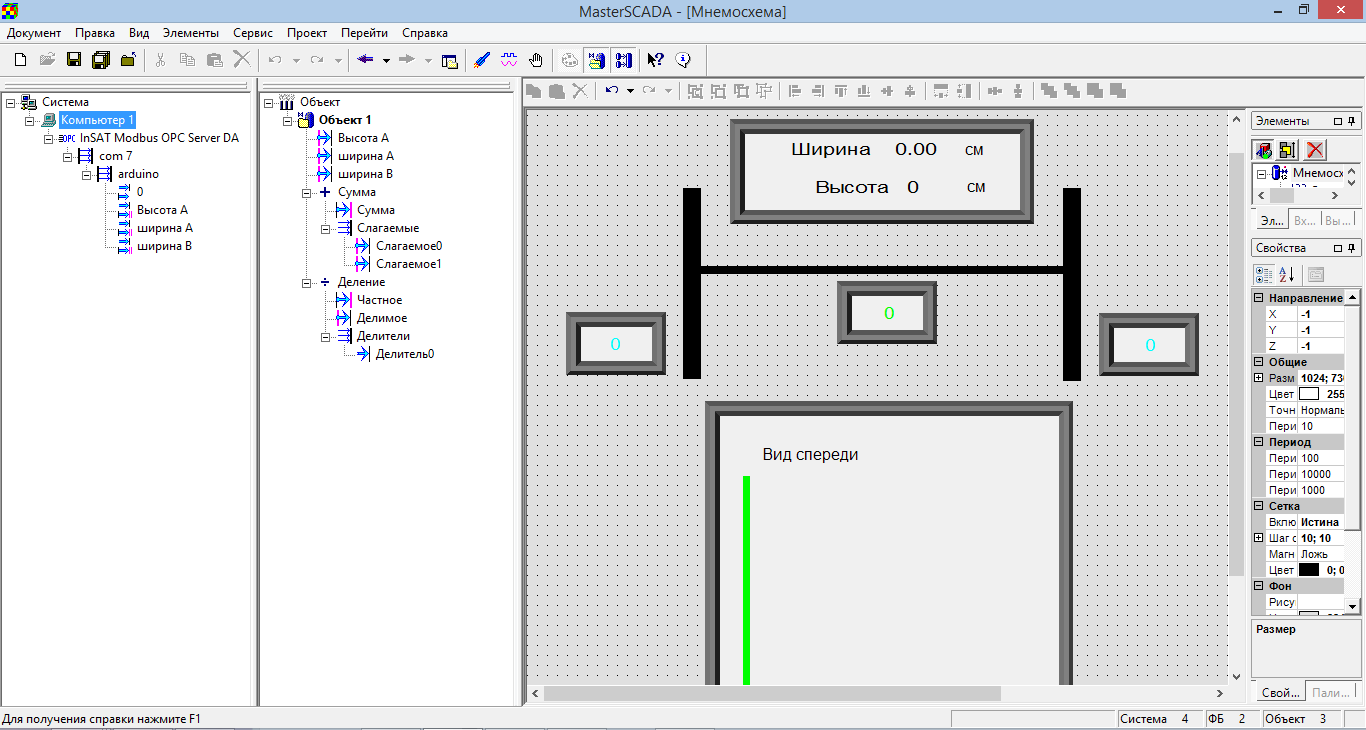Click the Save All icon
The height and width of the screenshot is (730, 1366).
(101, 60)
